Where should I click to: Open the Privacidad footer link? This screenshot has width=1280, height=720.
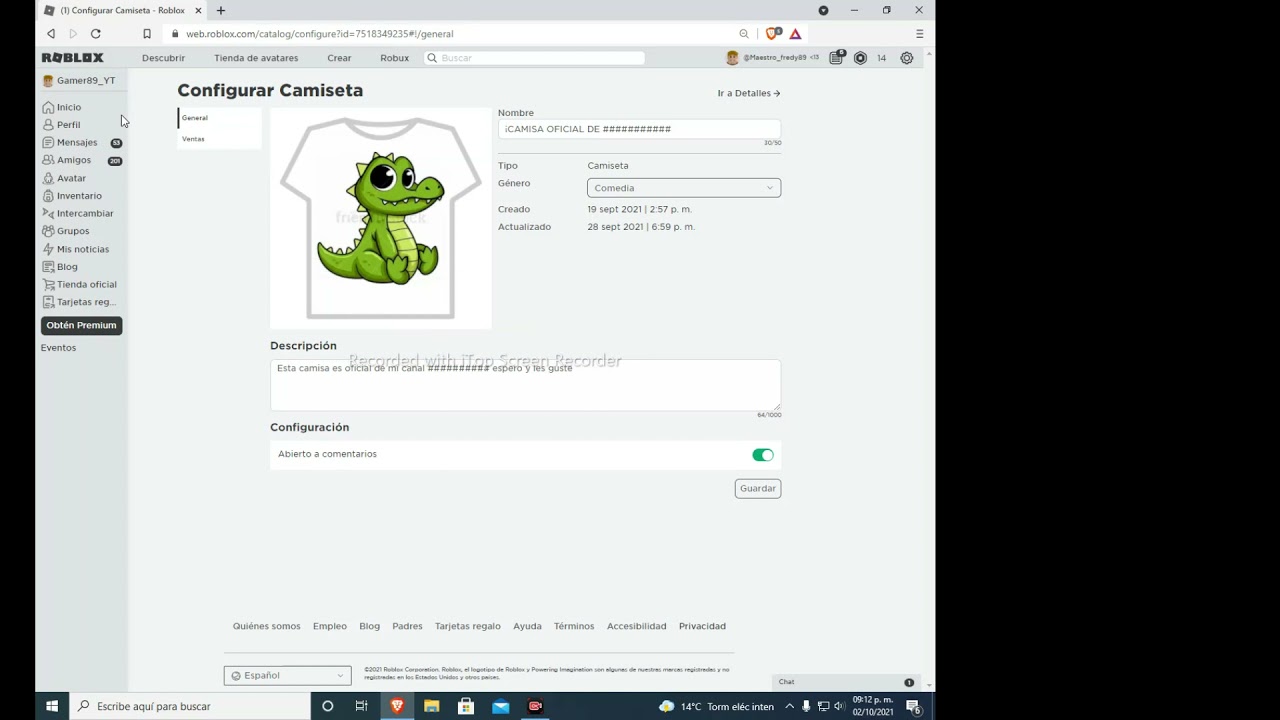click(x=702, y=626)
